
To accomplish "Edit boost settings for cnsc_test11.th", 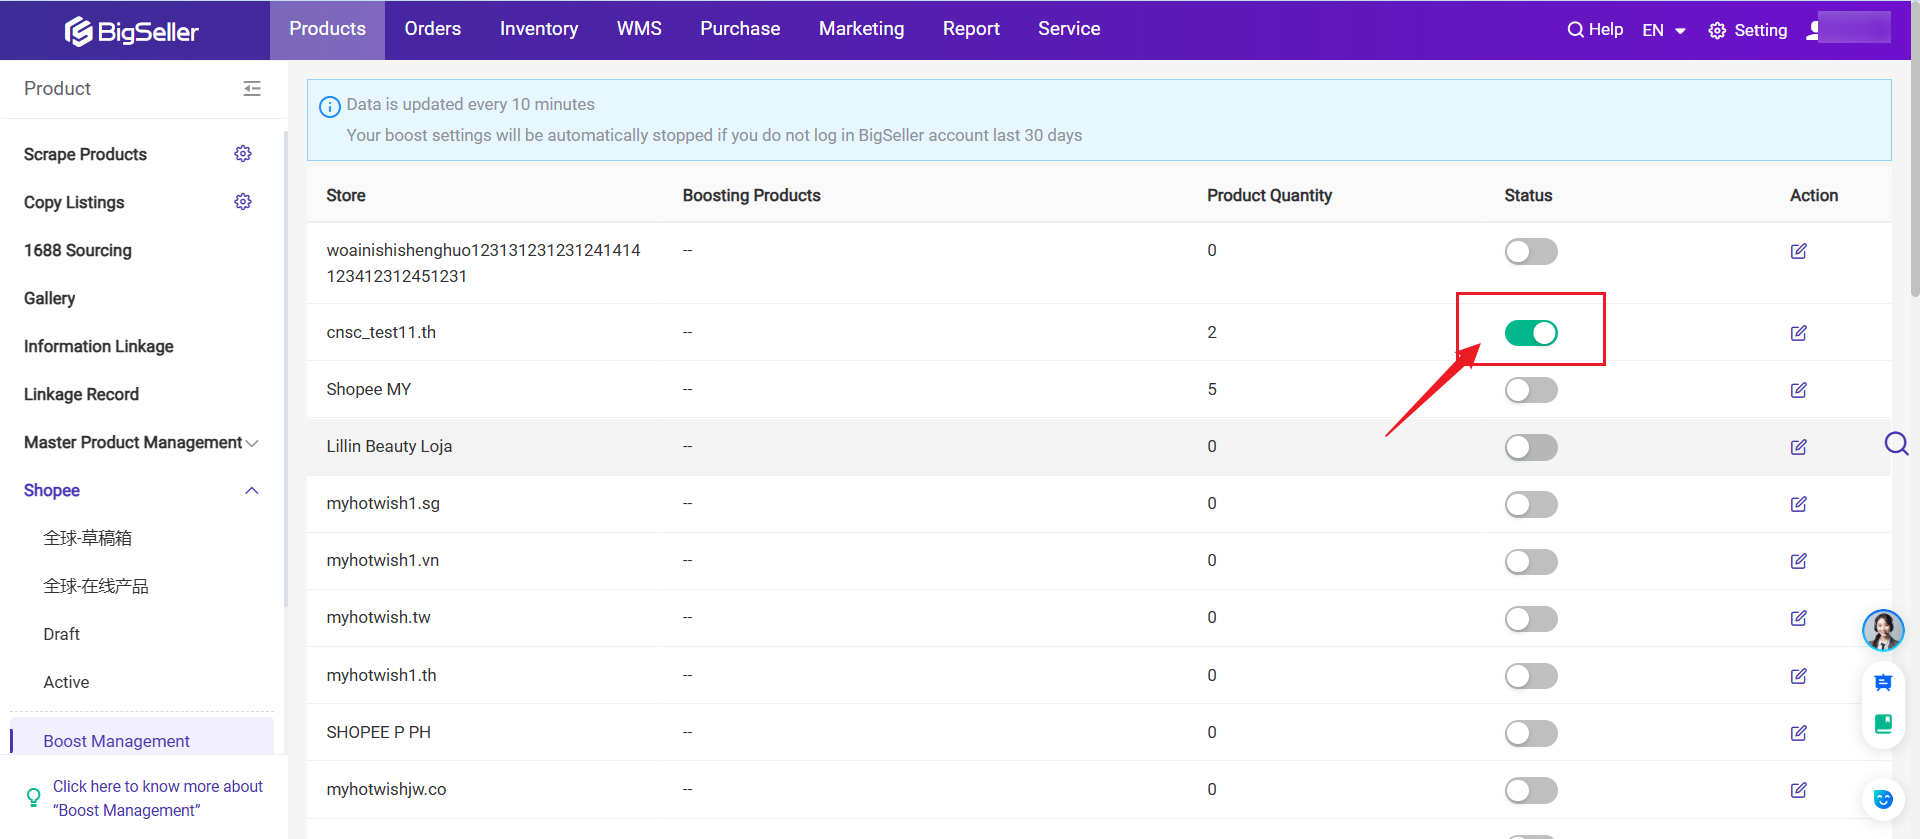I will [1799, 333].
